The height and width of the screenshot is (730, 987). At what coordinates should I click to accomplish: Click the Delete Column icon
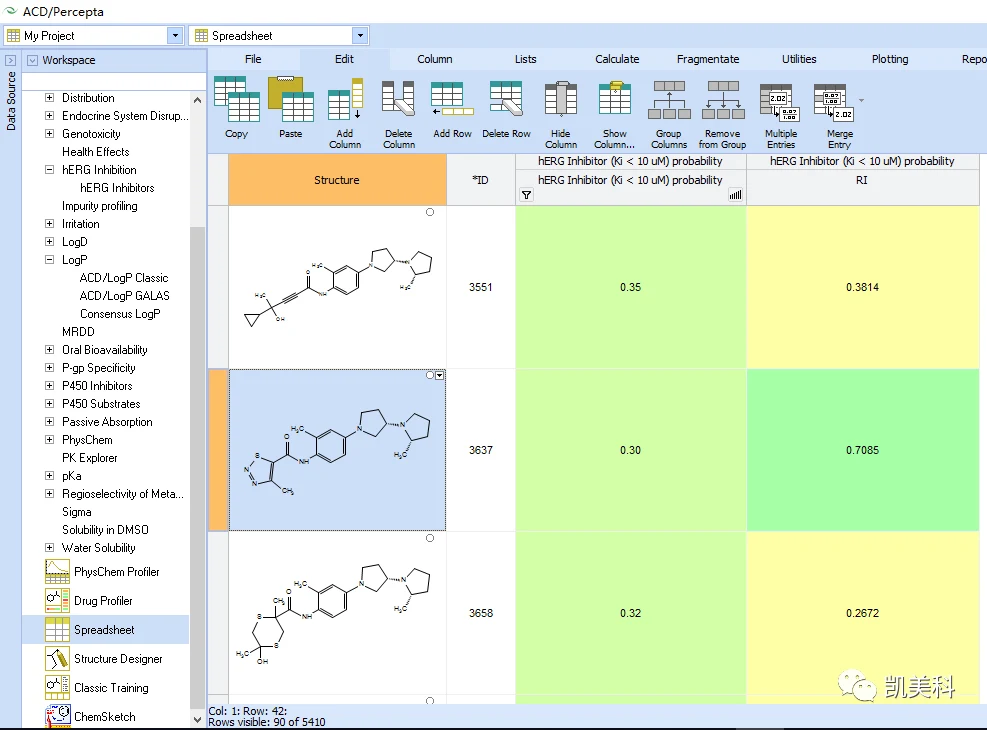point(398,99)
